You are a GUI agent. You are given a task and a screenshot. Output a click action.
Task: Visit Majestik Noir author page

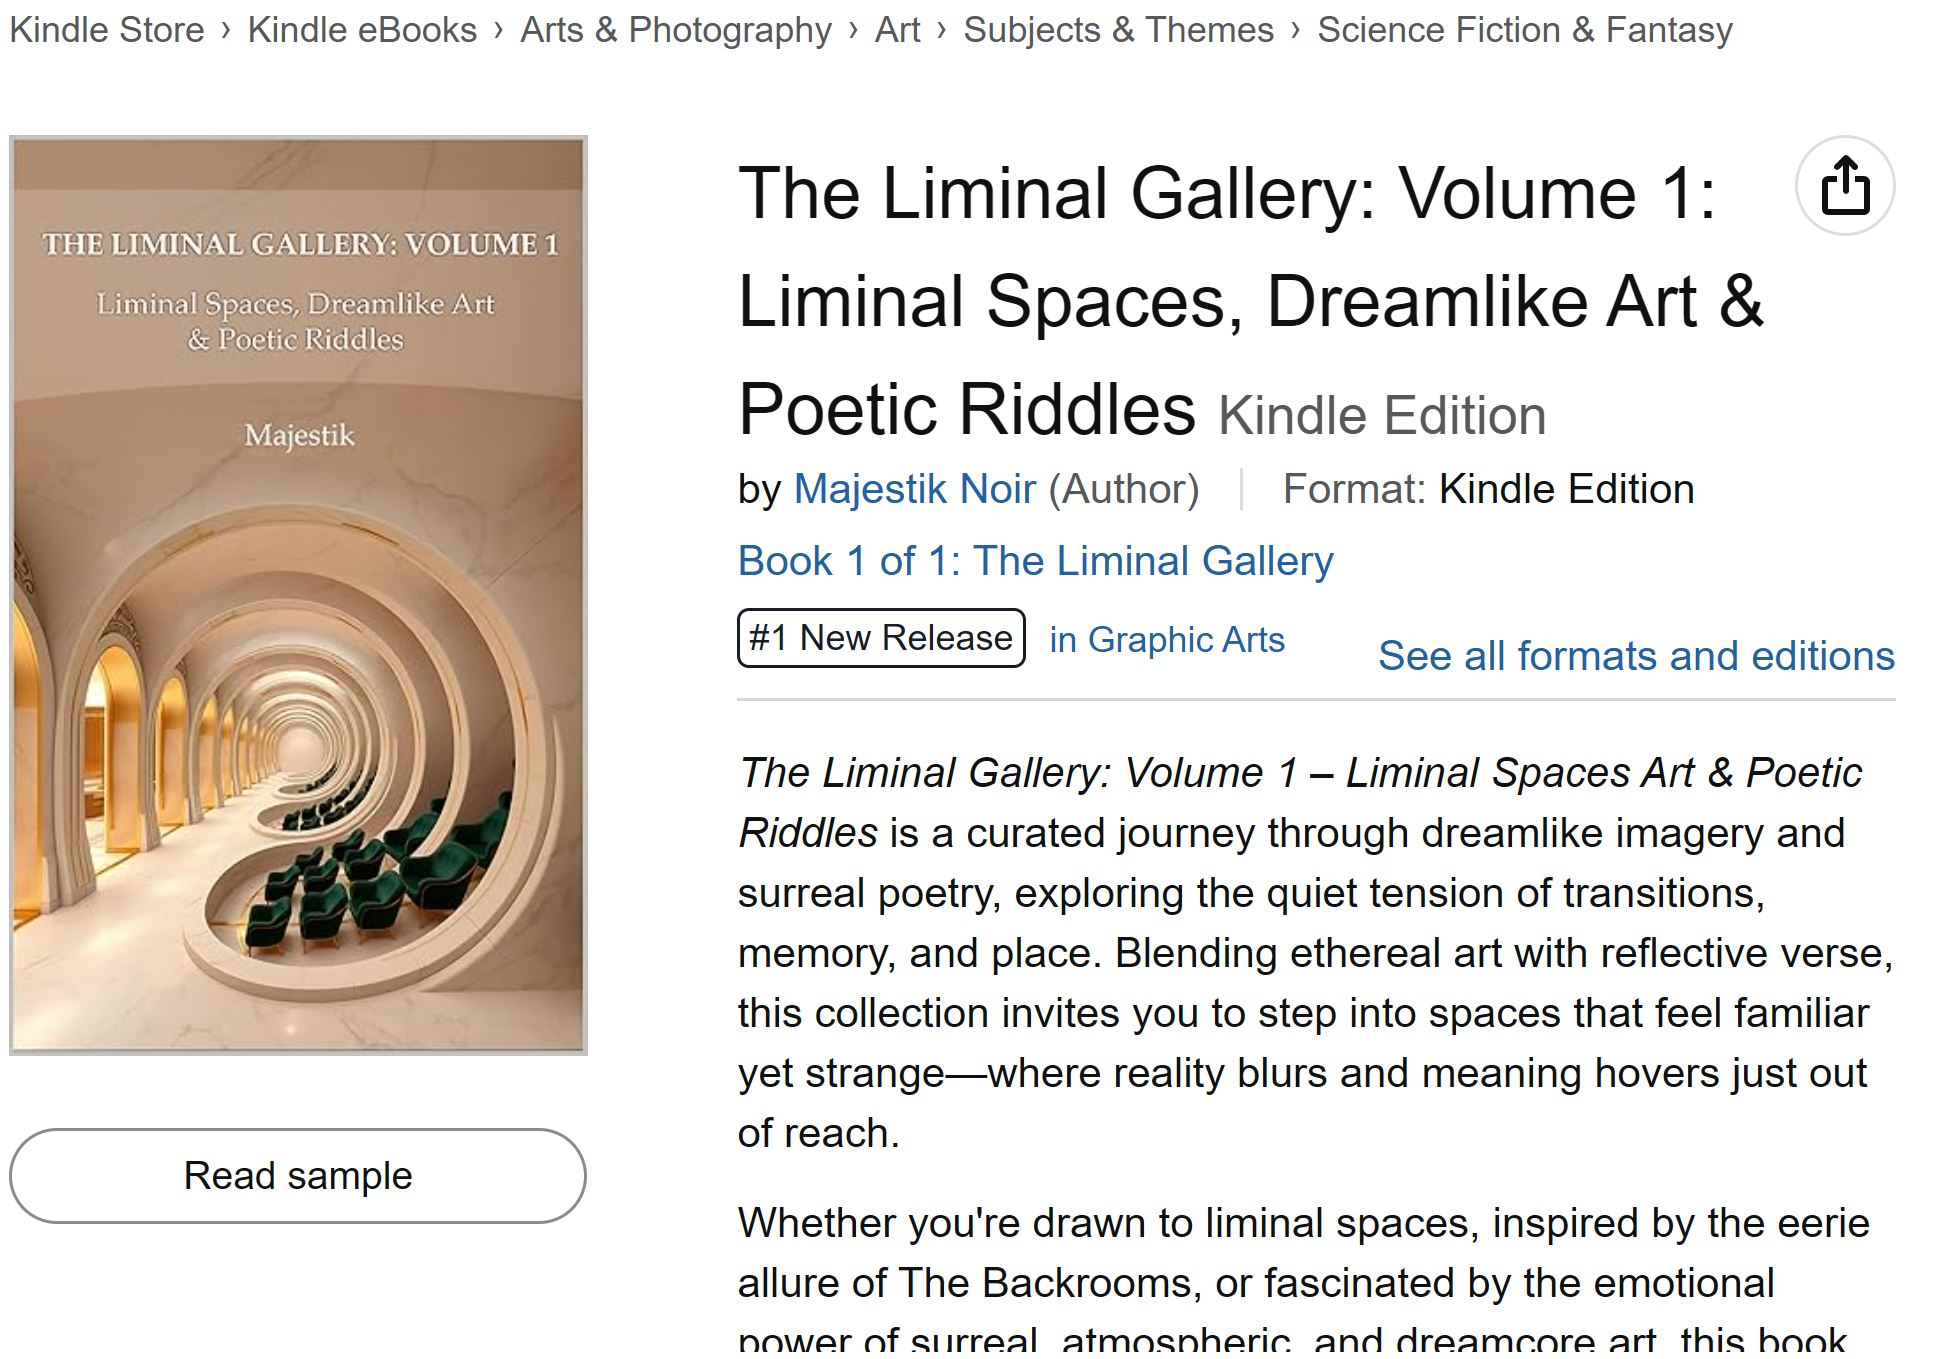pos(914,489)
